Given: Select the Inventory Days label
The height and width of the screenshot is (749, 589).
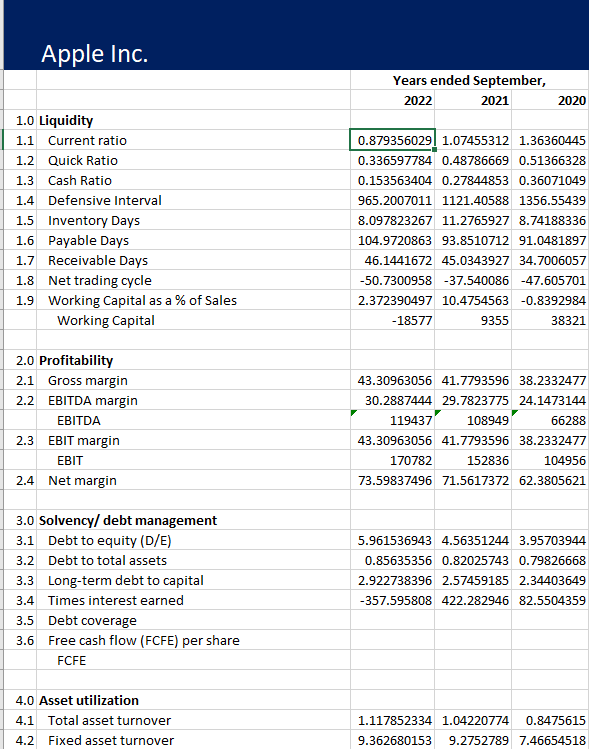Looking at the screenshot, I should tap(94, 221).
